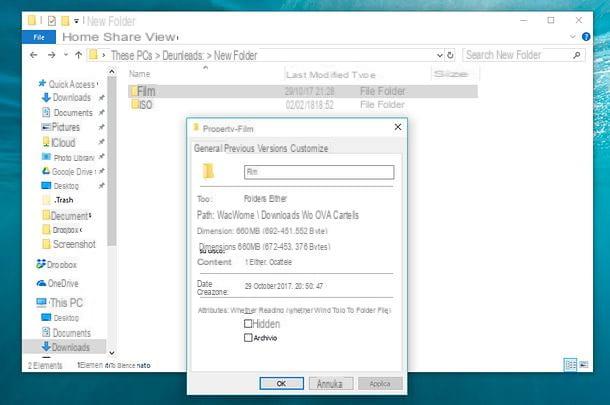The image size is (610, 405).
Task: Select the Film folder row
Action: 303,91
